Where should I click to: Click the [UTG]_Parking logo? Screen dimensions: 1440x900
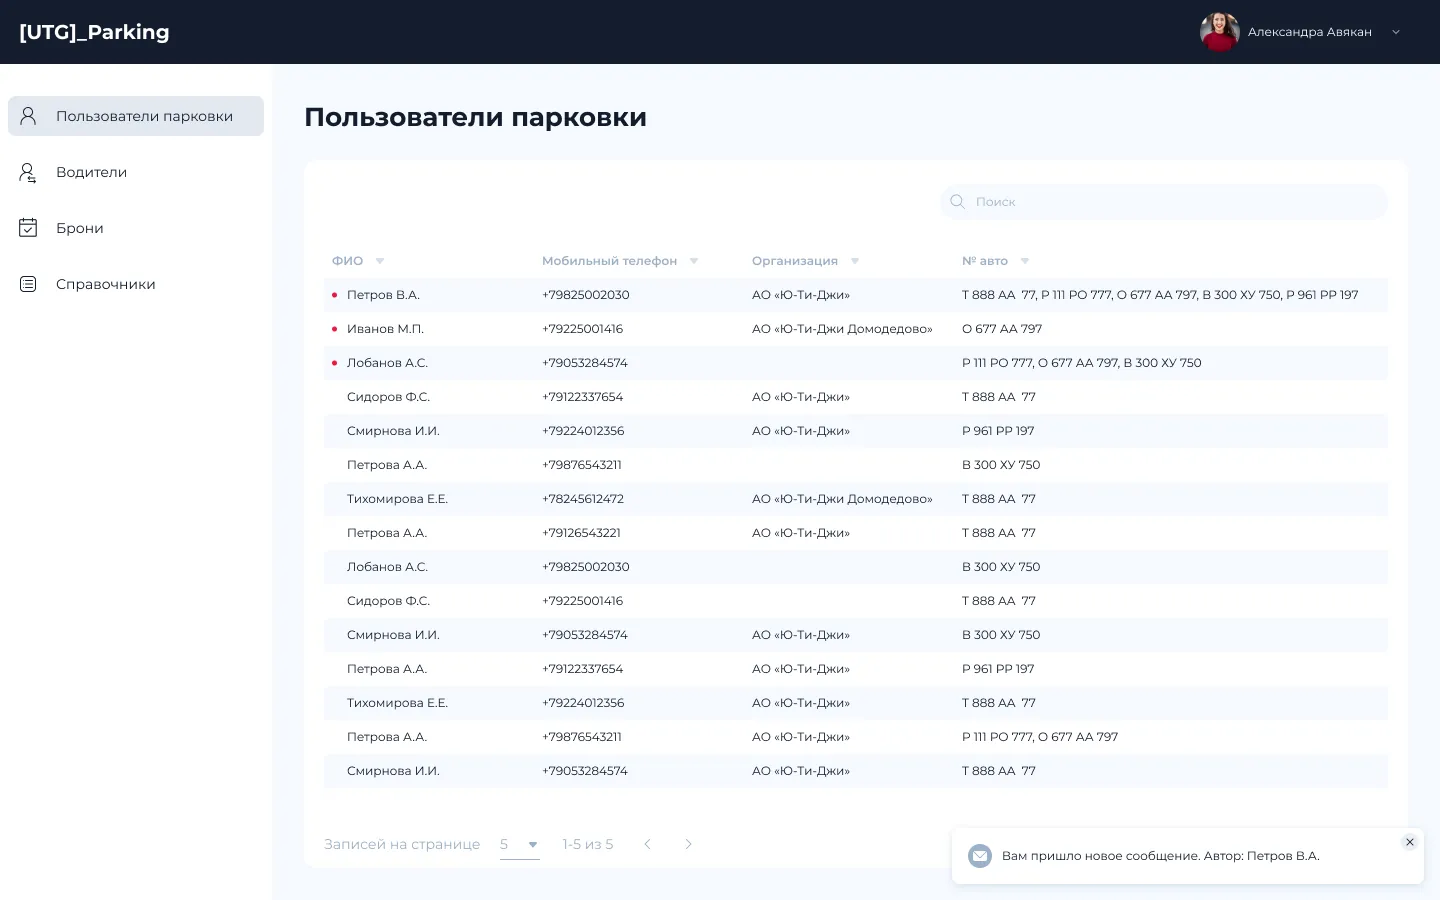pos(94,32)
